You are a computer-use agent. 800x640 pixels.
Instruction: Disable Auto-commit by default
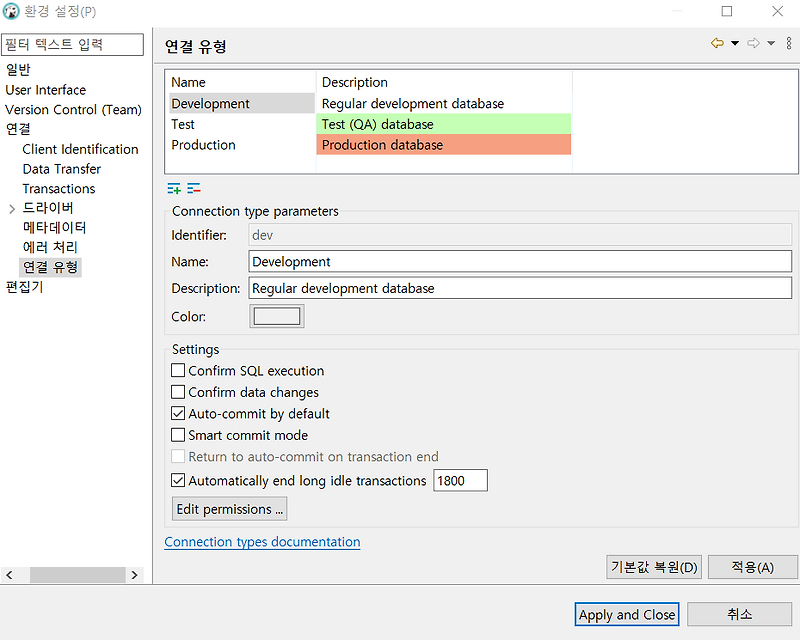coord(178,412)
